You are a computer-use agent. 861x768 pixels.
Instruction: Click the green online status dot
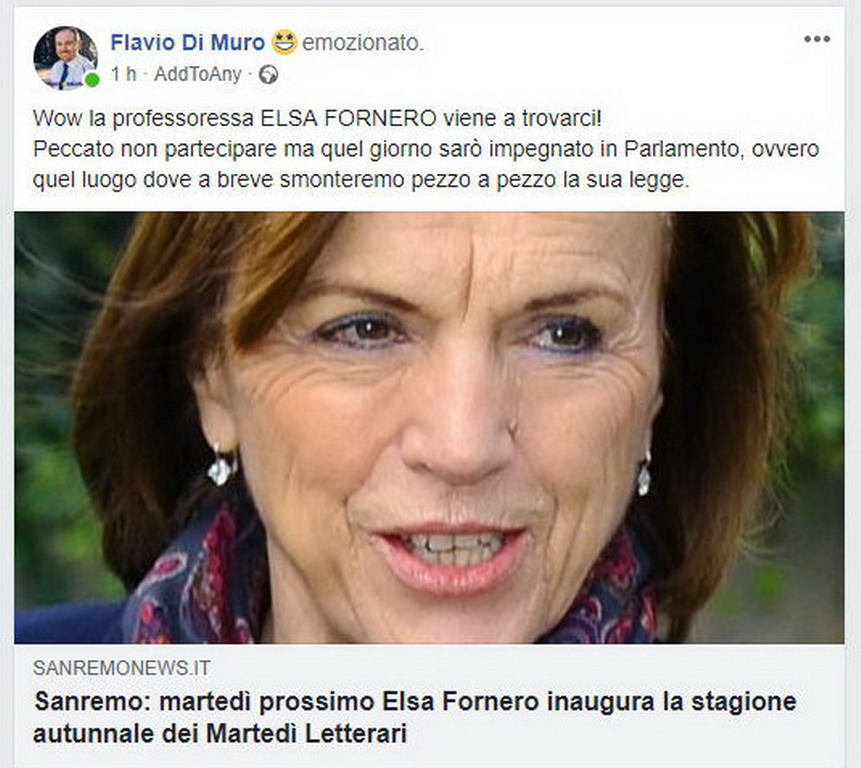[x=92, y=80]
